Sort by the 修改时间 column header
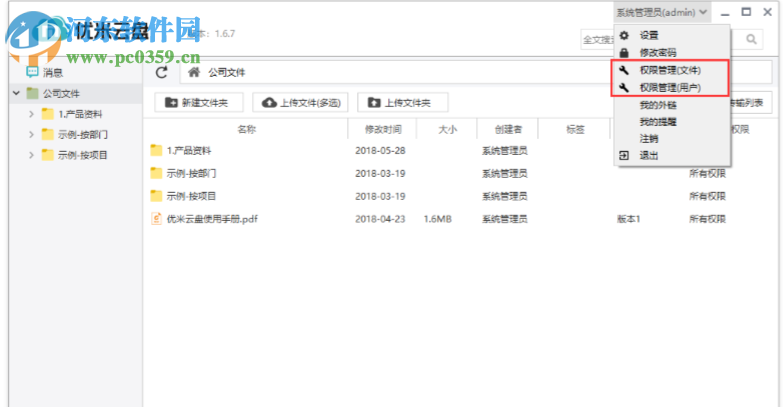783x407 pixels. point(383,129)
